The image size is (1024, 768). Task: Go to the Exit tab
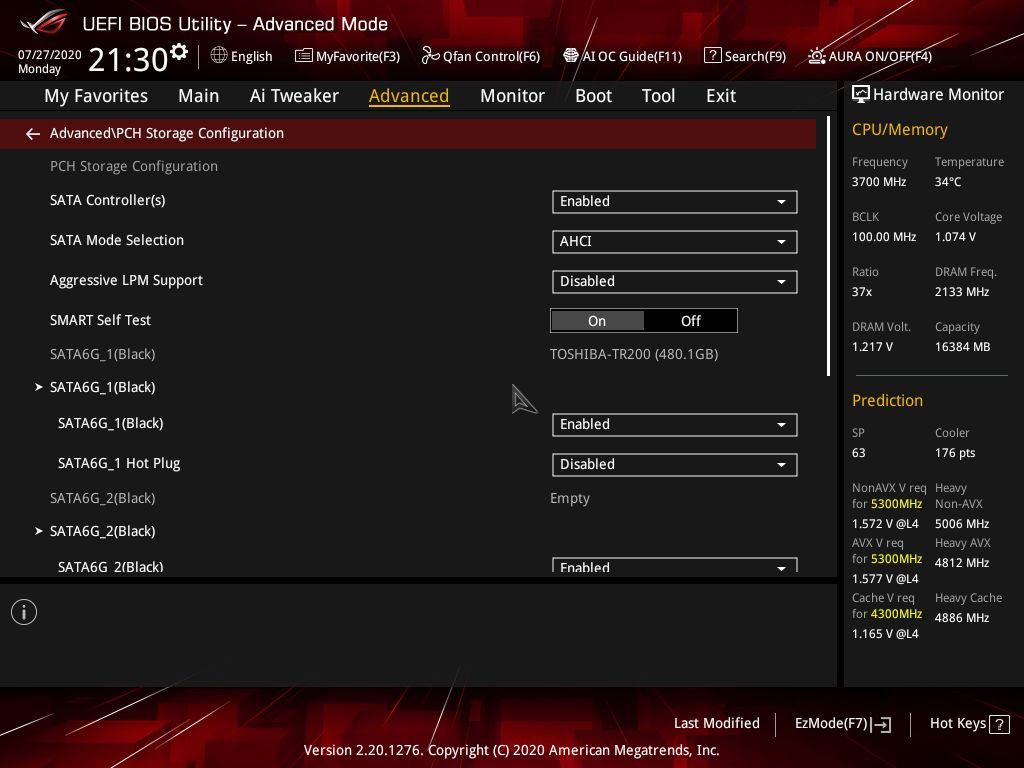[721, 96]
